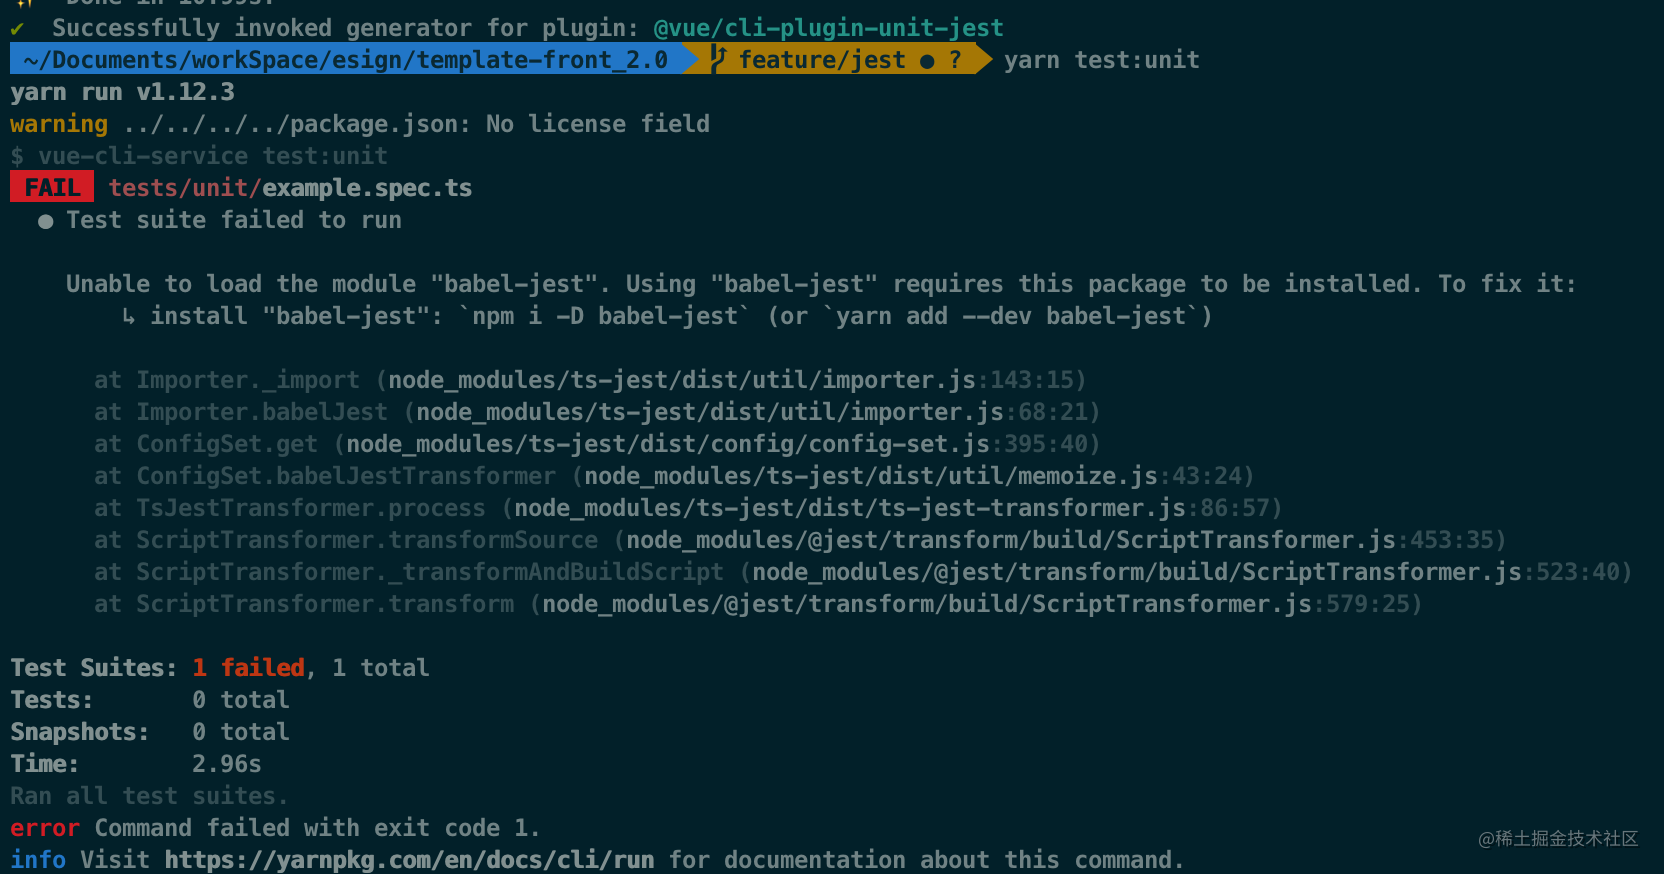This screenshot has height=874, width=1664.
Task: Click the green success checkmark icon
Action: tap(17, 28)
